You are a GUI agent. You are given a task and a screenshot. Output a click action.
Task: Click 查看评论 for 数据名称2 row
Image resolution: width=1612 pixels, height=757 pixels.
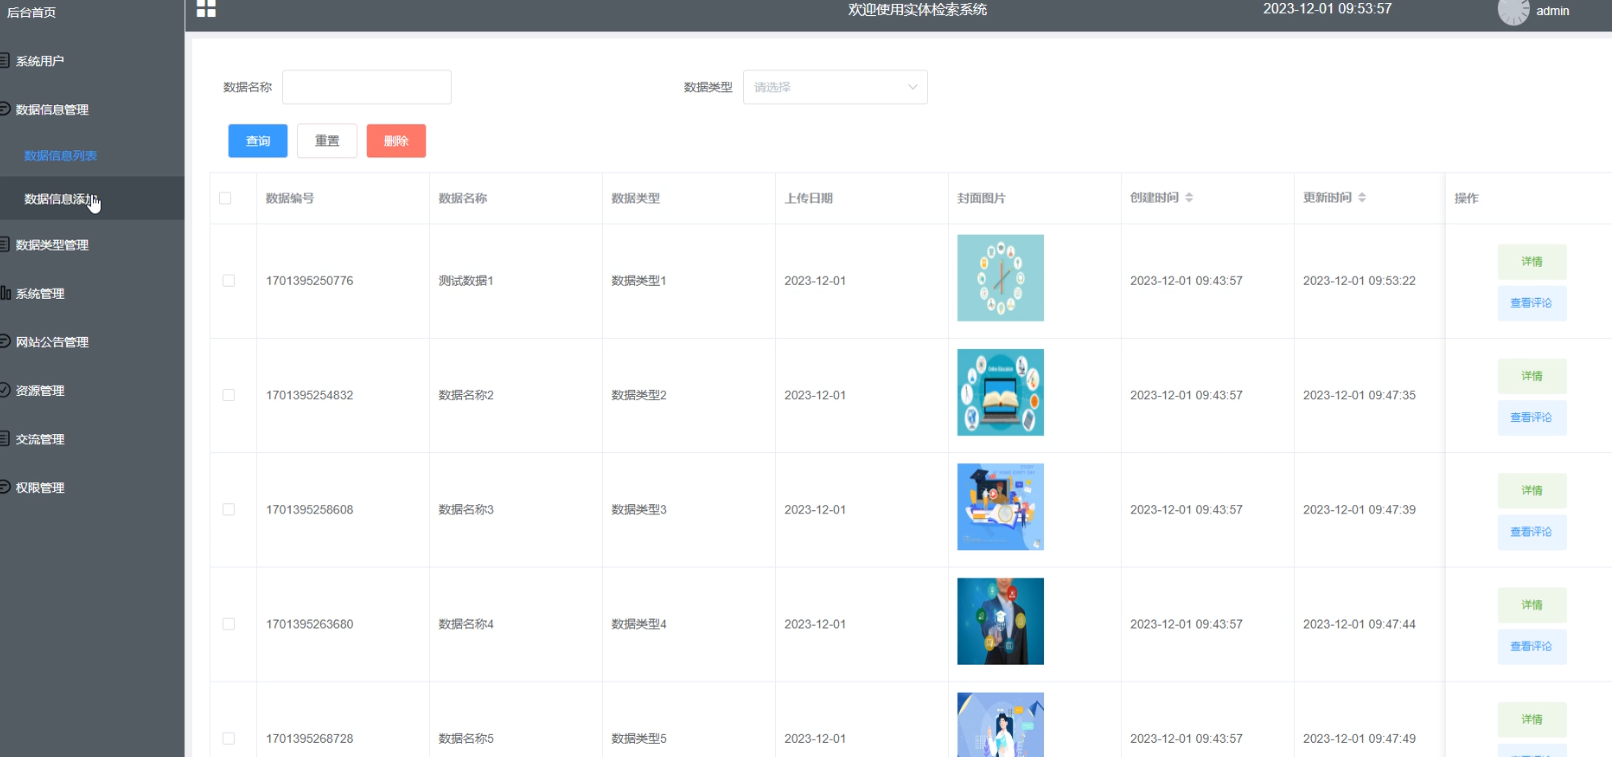pyautogui.click(x=1532, y=417)
